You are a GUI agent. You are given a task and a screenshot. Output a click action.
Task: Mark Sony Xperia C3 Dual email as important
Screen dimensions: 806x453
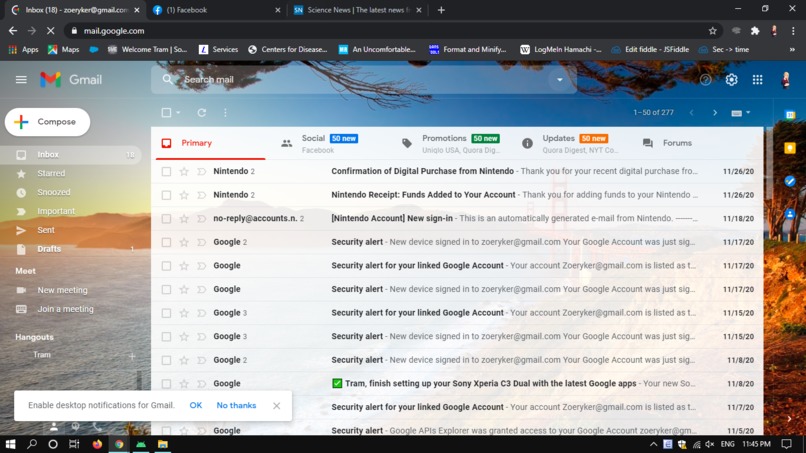[201, 384]
